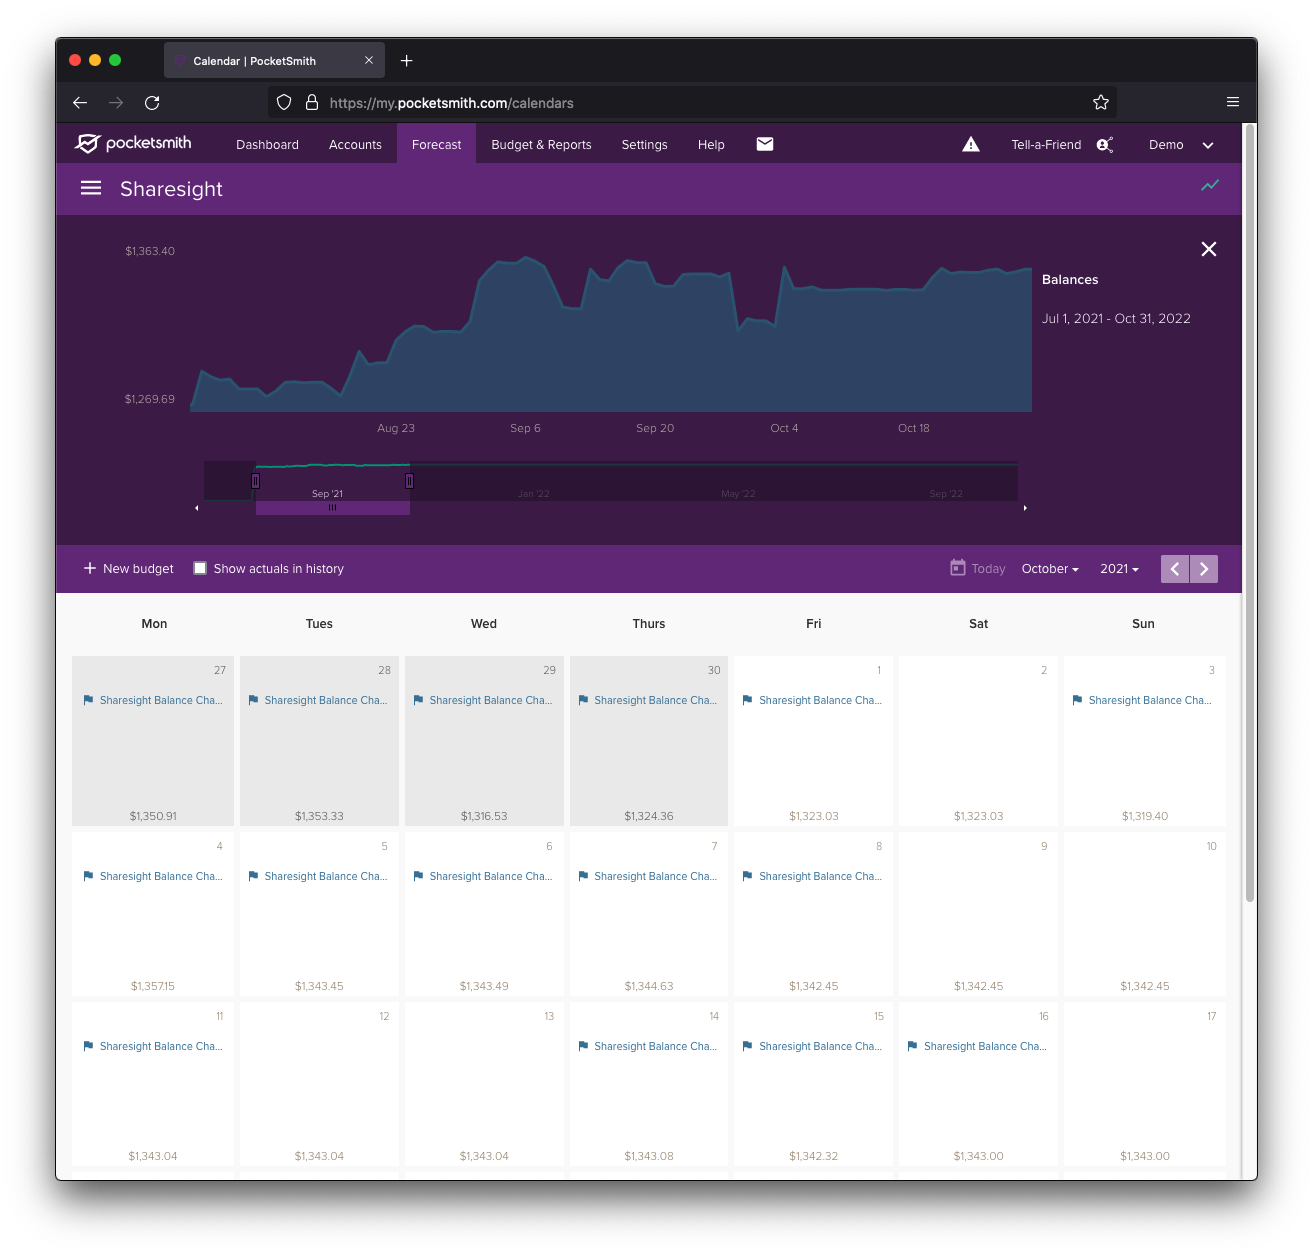Open the Tell-a-Friend link
Screen dimensions: 1313x1254
tap(1046, 144)
